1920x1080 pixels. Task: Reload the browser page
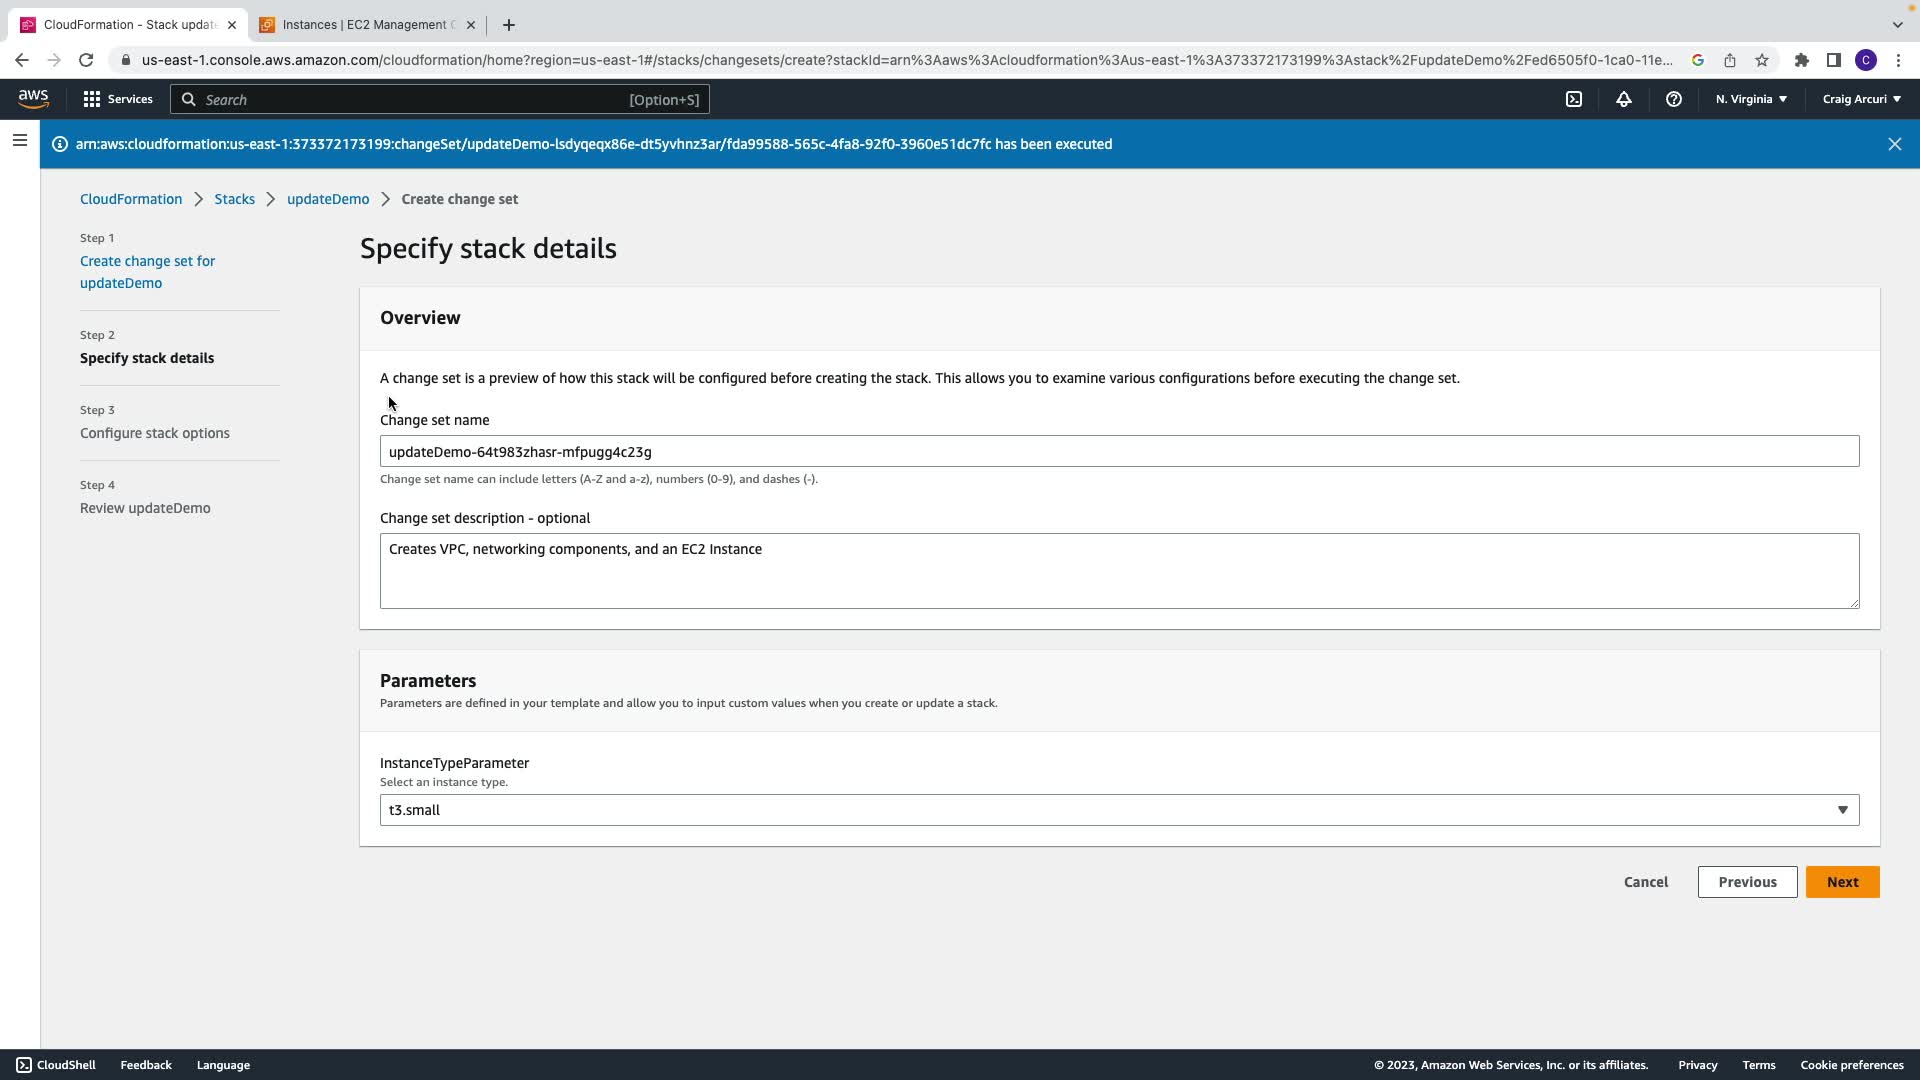pyautogui.click(x=86, y=60)
